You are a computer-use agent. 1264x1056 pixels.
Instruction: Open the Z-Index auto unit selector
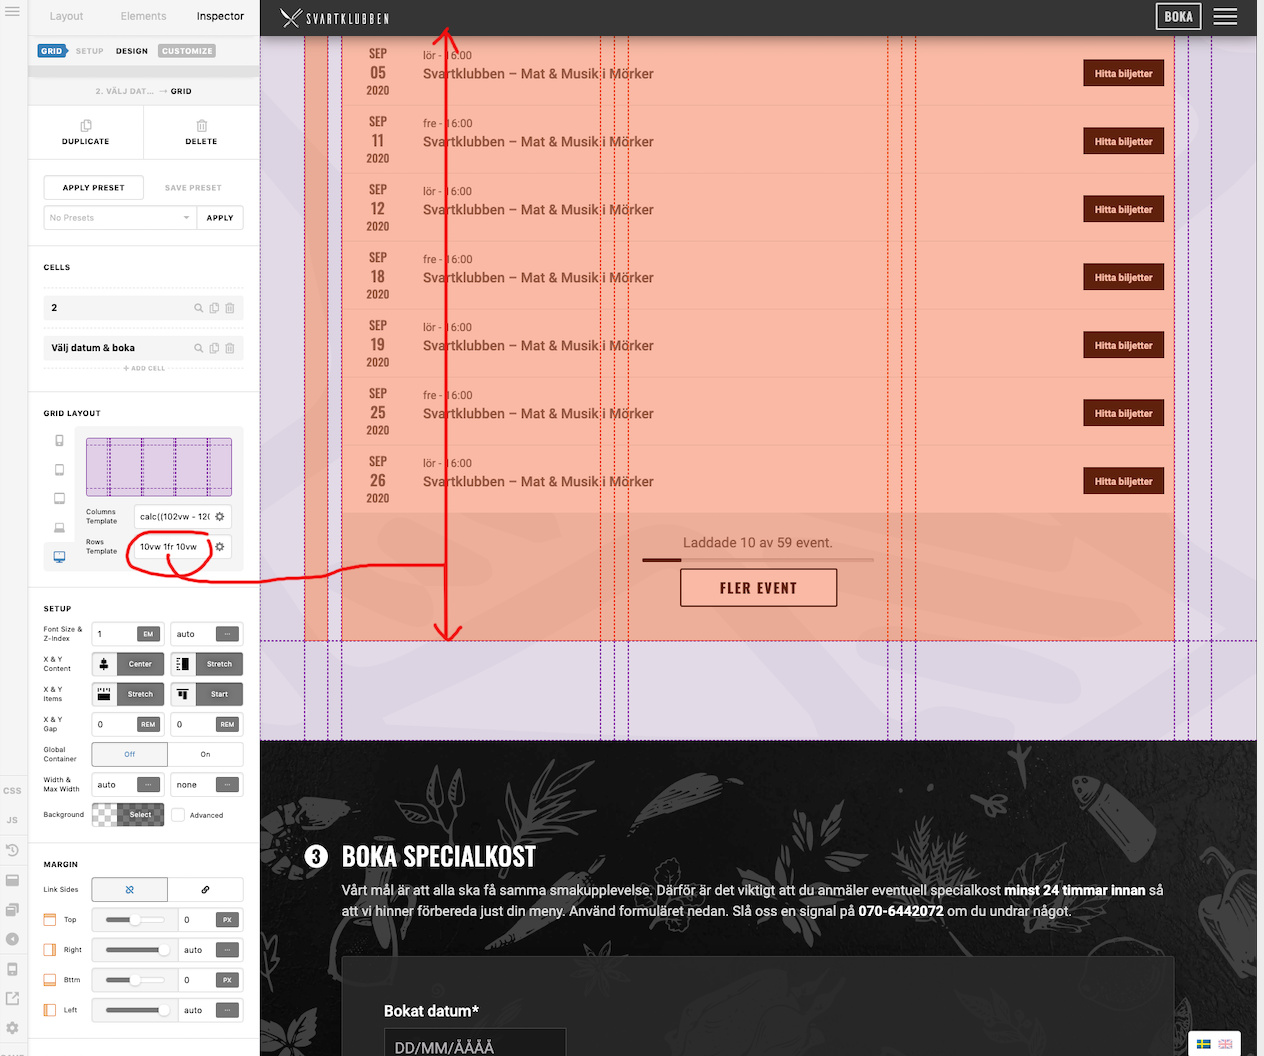(x=228, y=634)
